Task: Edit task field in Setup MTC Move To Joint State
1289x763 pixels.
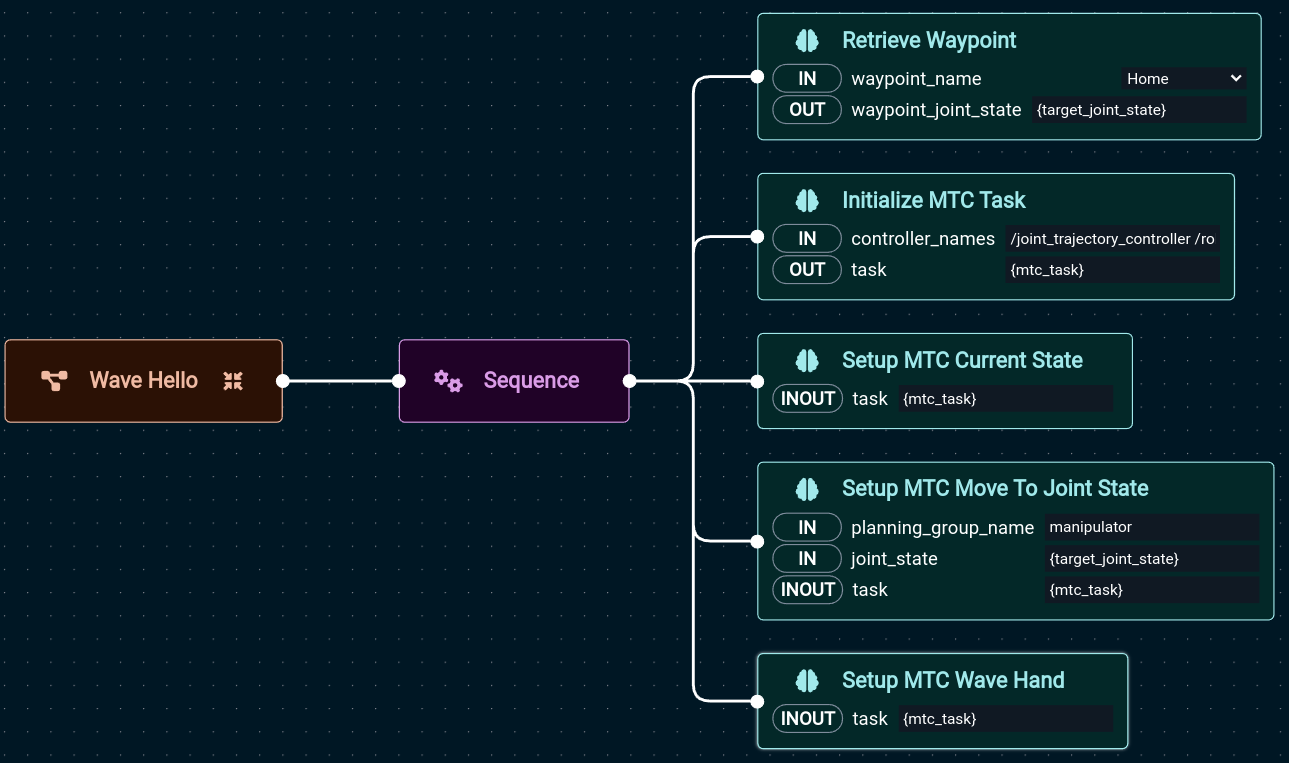Action: click(1152, 590)
